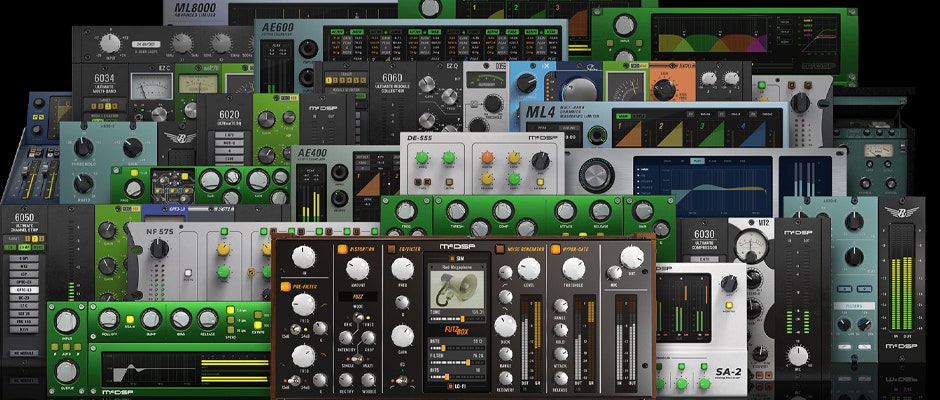Image resolution: width=940 pixels, height=400 pixels.
Task: Toggle the Hyper-Gate section enable button
Action: (554, 249)
